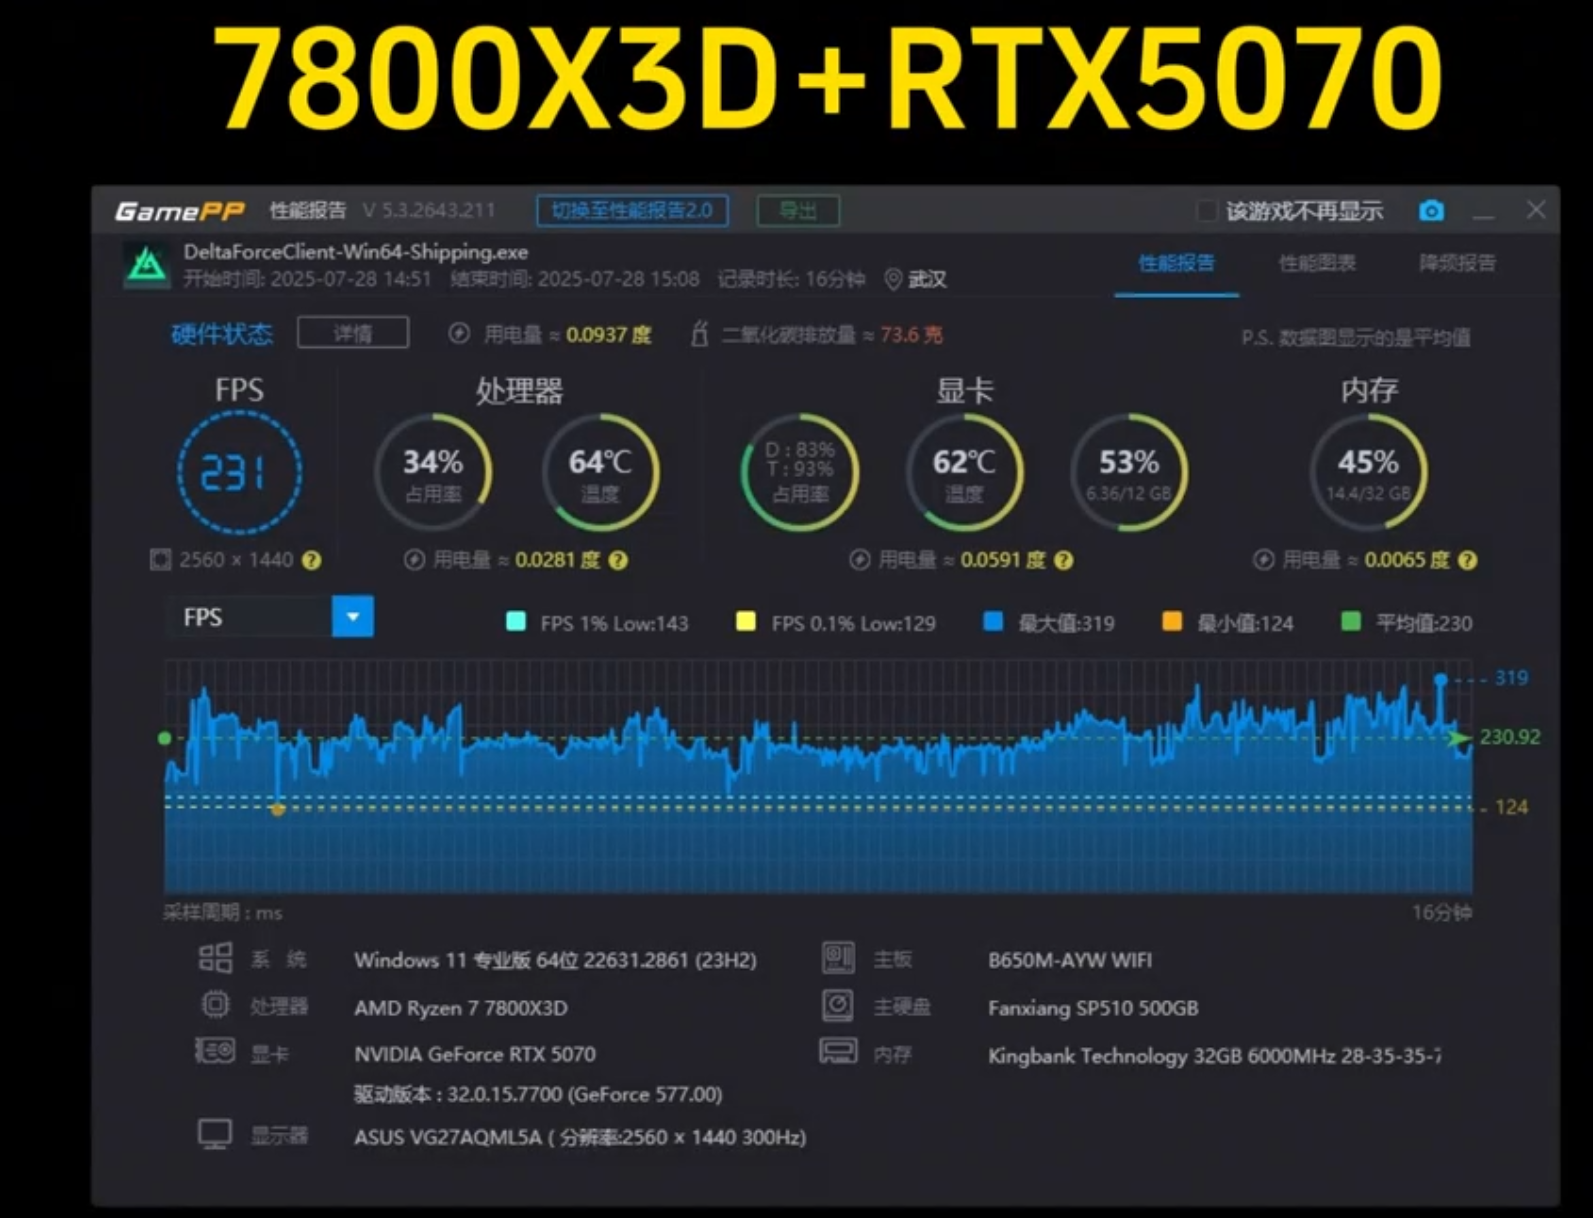Image resolution: width=1593 pixels, height=1218 pixels.
Task: Click the memory 45% usage gauge
Action: pyautogui.click(x=1368, y=473)
